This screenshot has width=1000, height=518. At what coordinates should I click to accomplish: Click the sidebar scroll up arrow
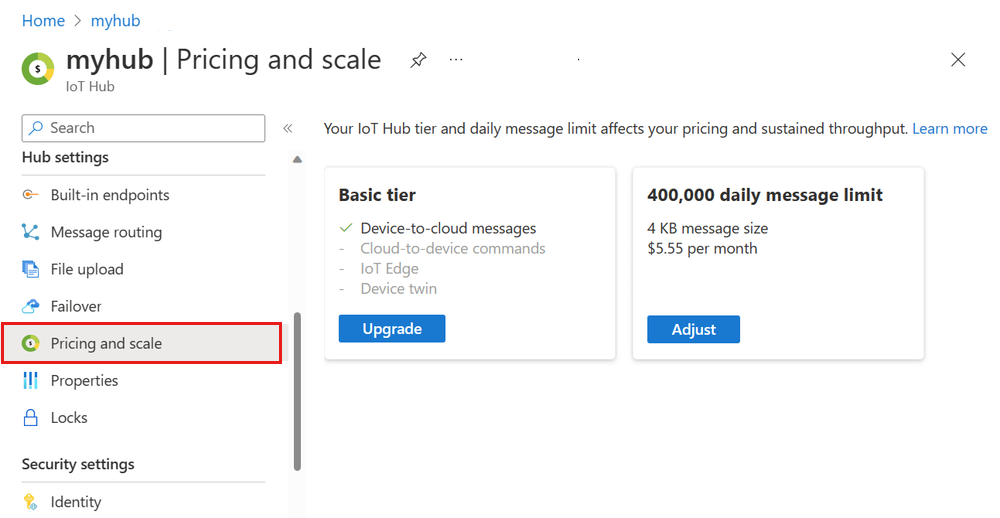point(297,159)
